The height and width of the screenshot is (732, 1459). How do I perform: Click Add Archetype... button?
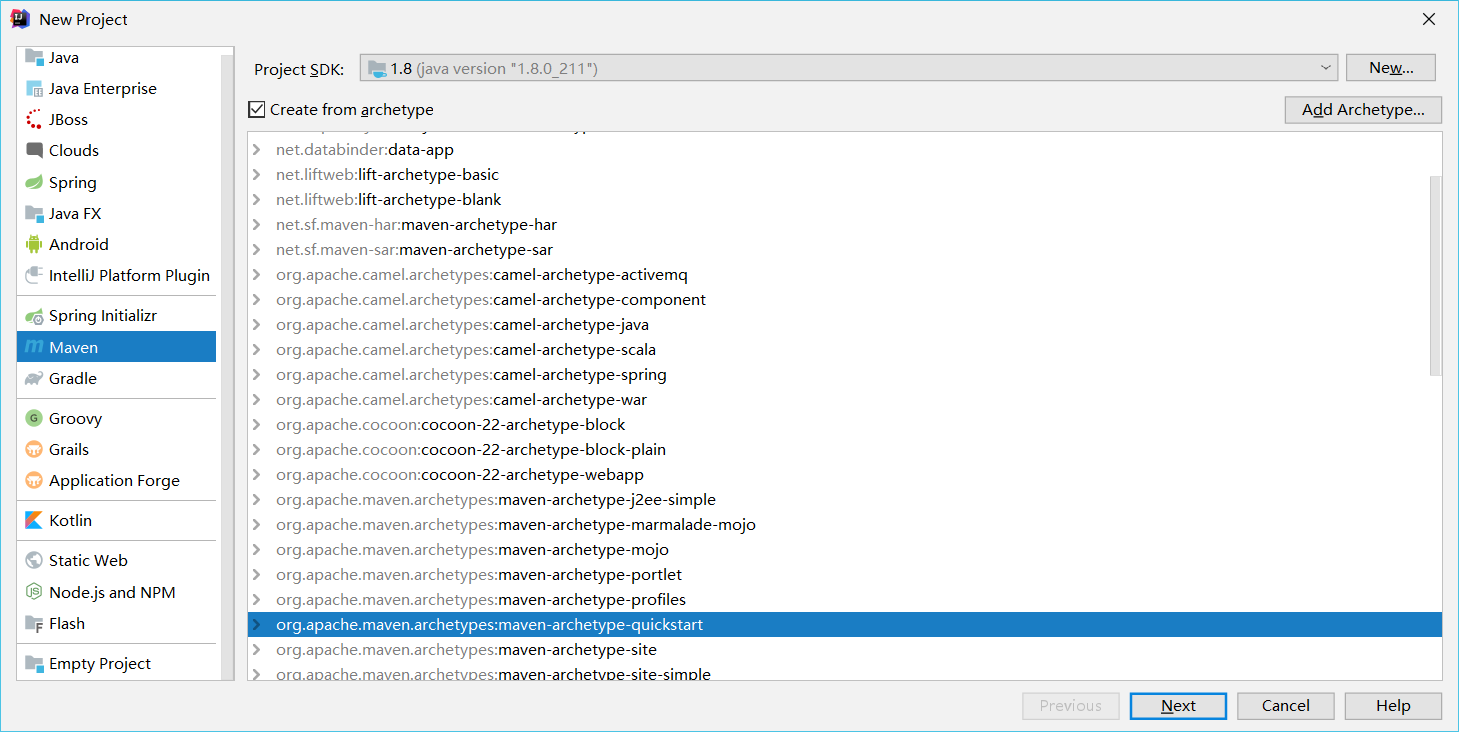point(1363,110)
